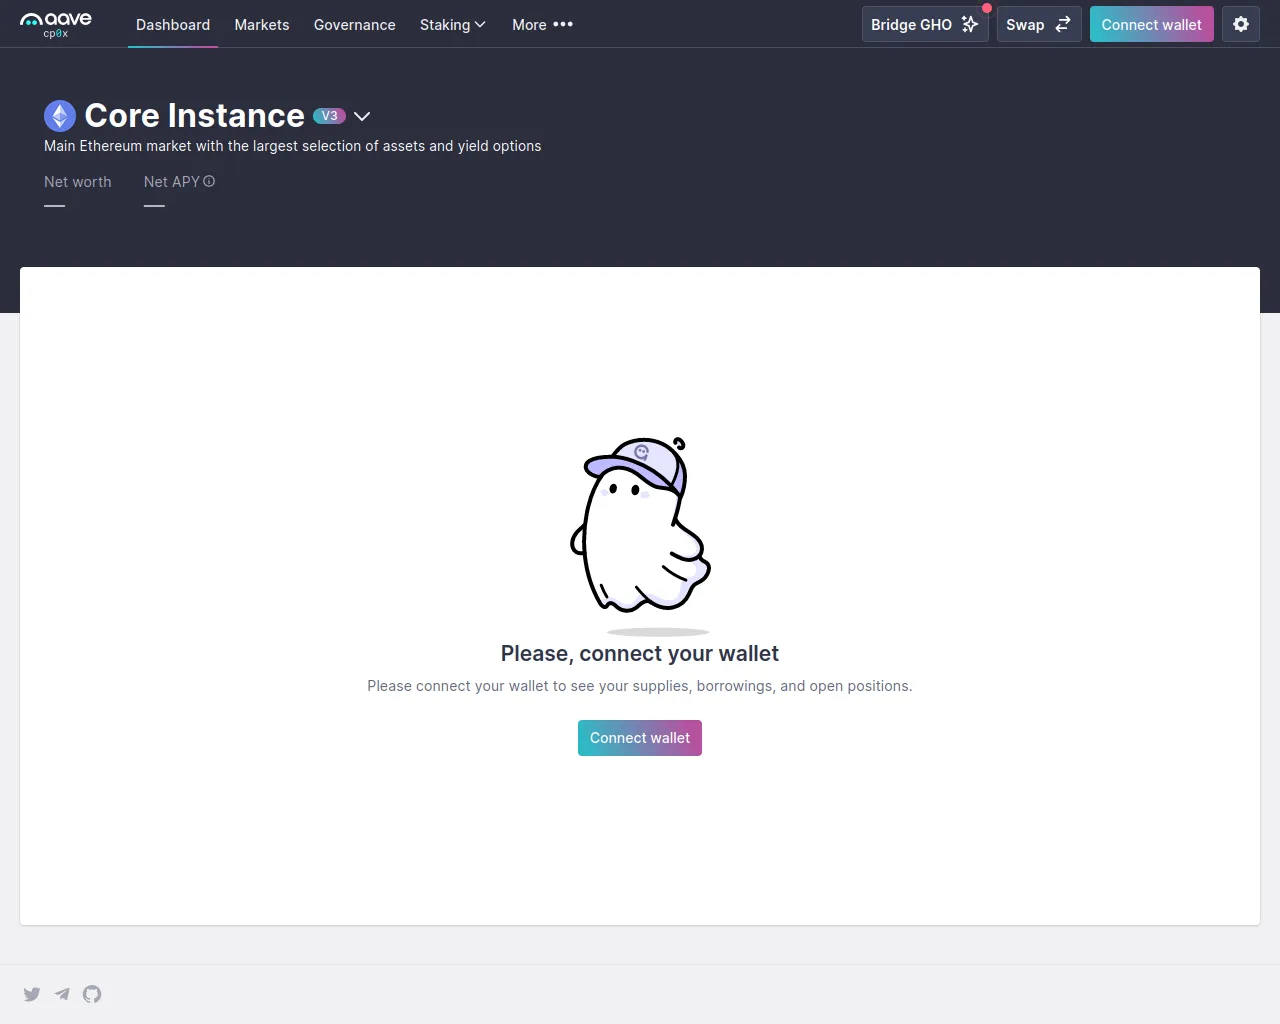Click the Core Instance heading
1280x1024 pixels.
pos(195,116)
